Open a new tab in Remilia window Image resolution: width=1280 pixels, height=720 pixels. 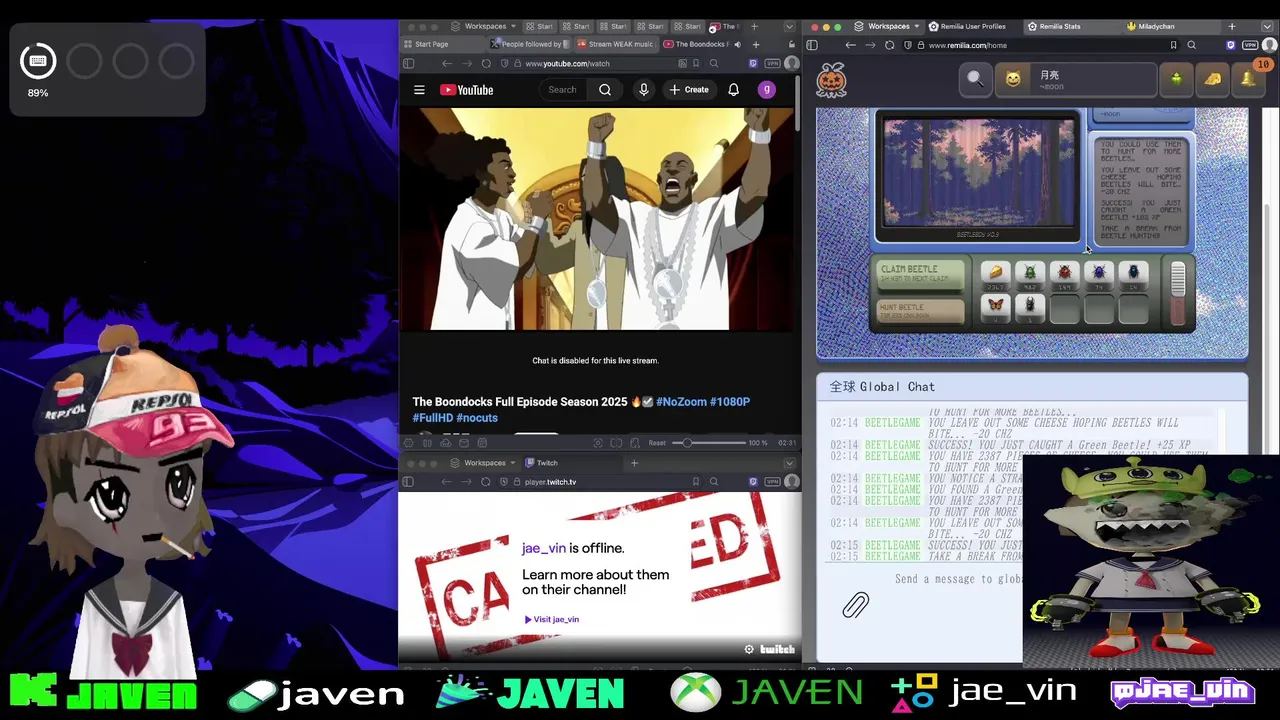click(1232, 27)
